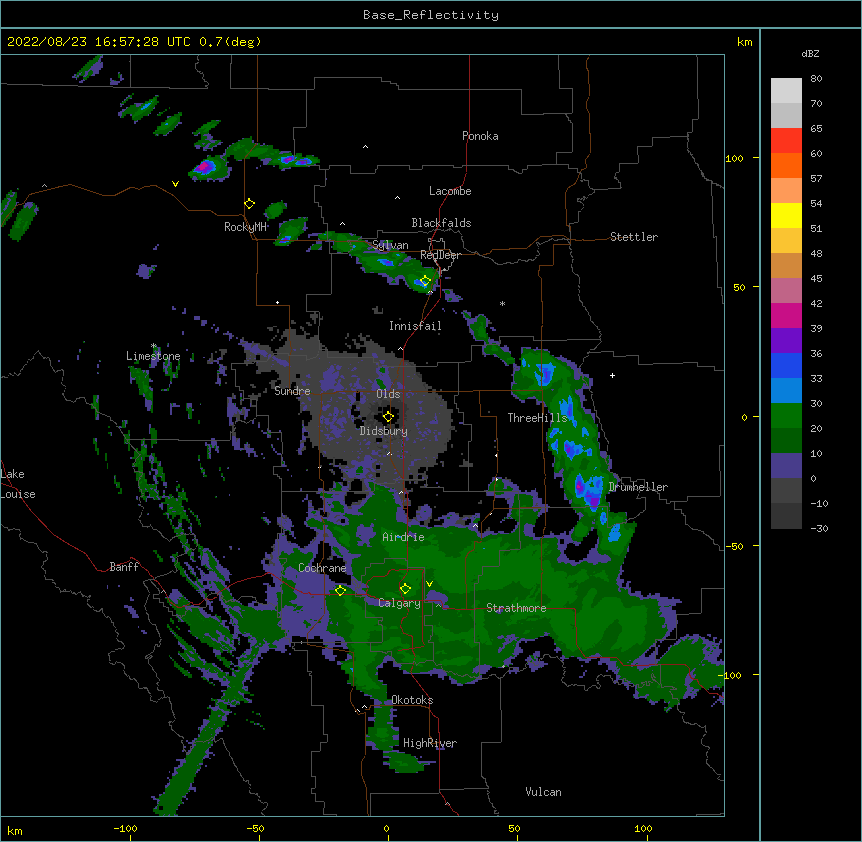
Task: Click the Innisfail town label
Action: click(x=415, y=326)
